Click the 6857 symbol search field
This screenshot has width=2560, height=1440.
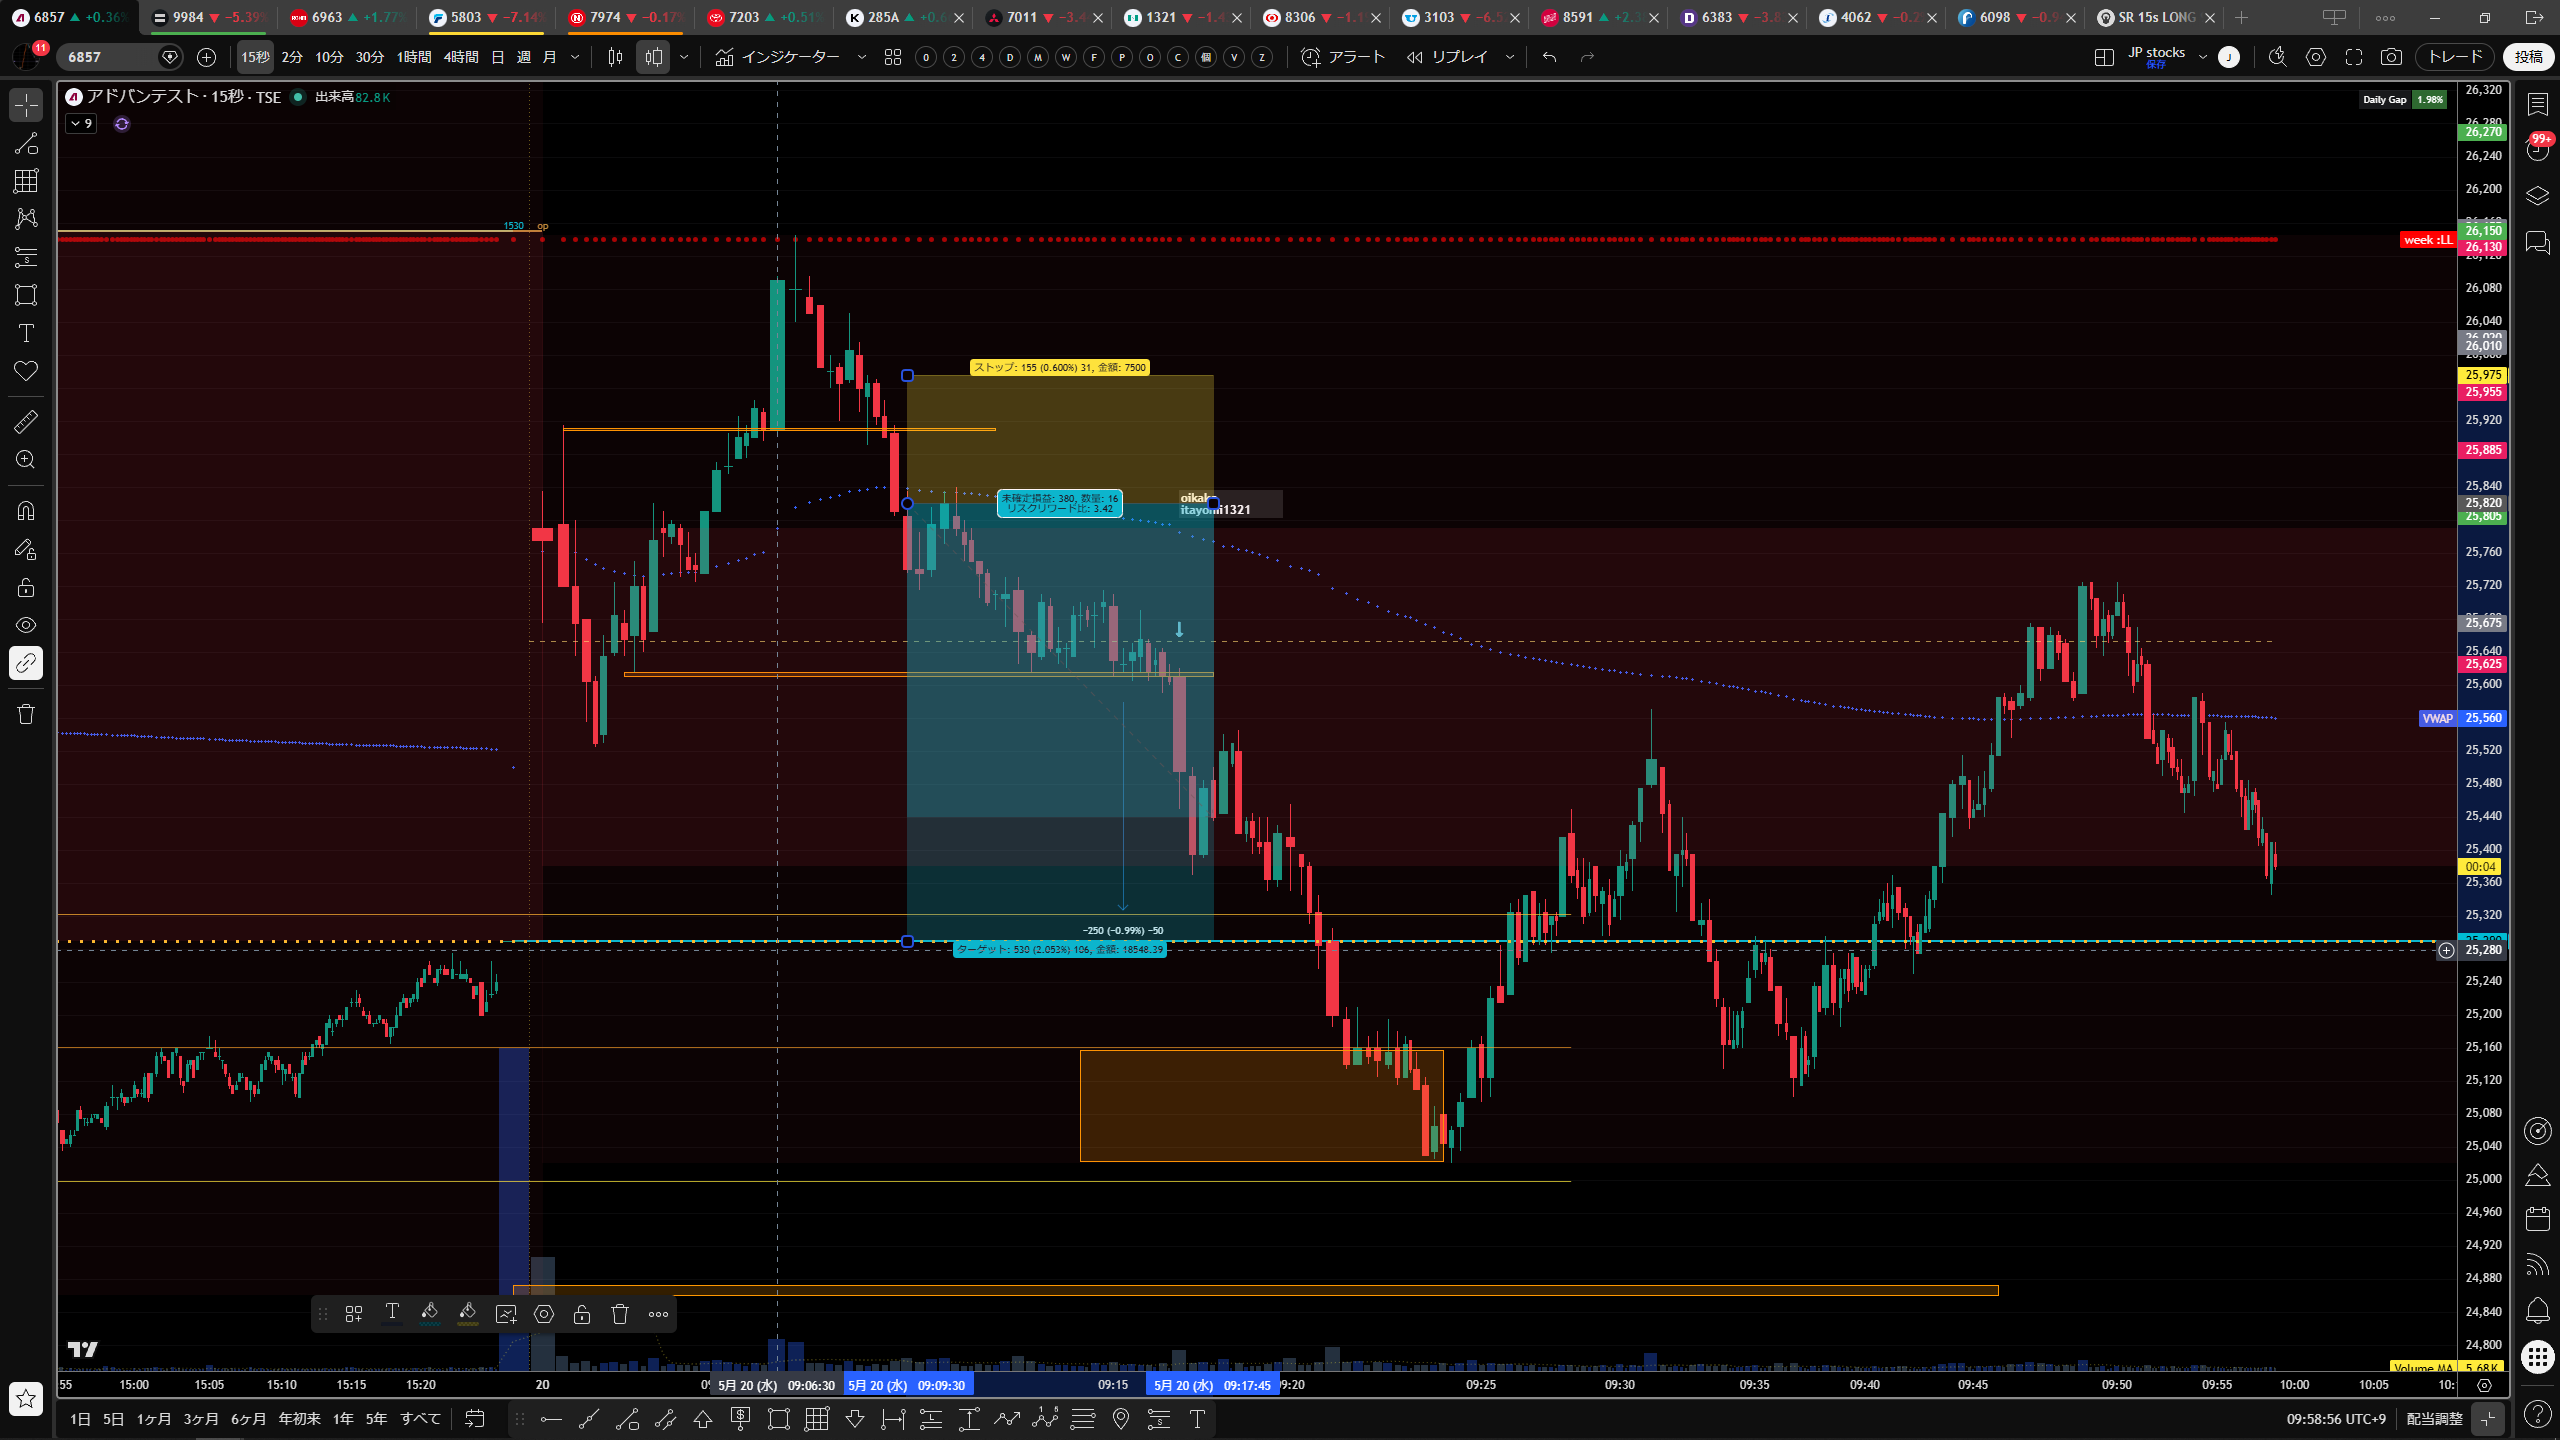click(x=108, y=57)
